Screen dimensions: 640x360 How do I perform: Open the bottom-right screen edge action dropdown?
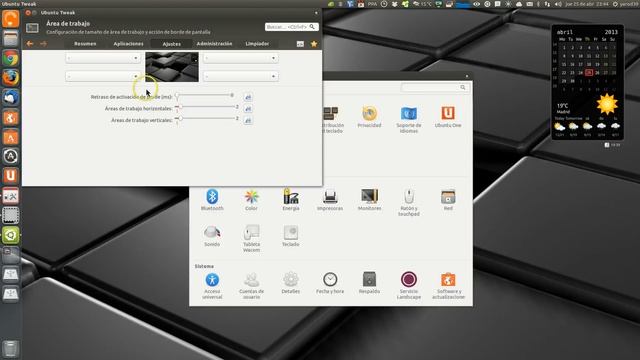(241, 76)
